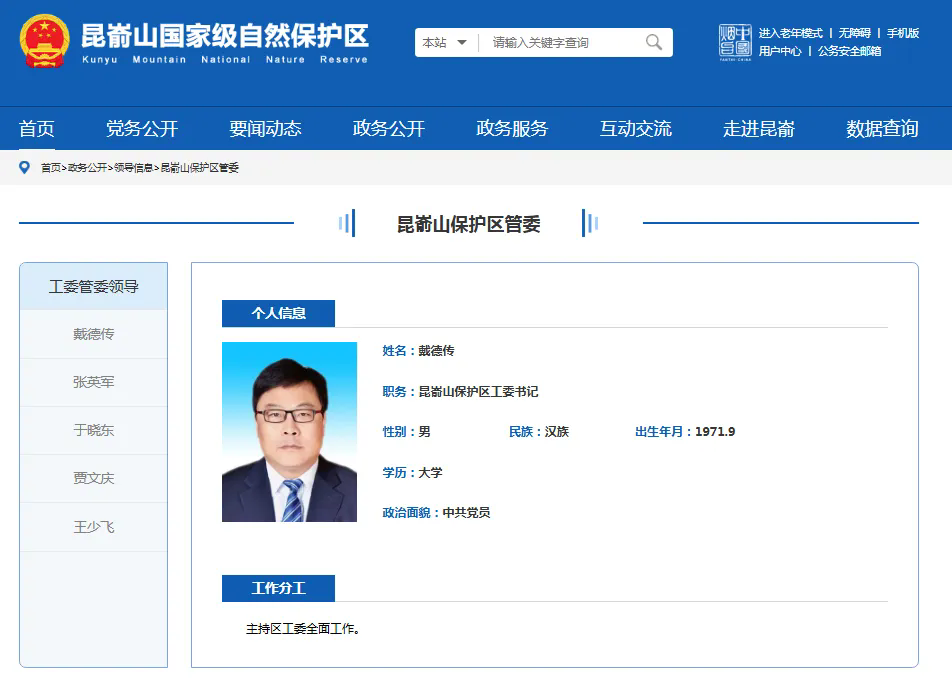Go to 首页 in navigation bar
The height and width of the screenshot is (678, 952).
click(37, 128)
